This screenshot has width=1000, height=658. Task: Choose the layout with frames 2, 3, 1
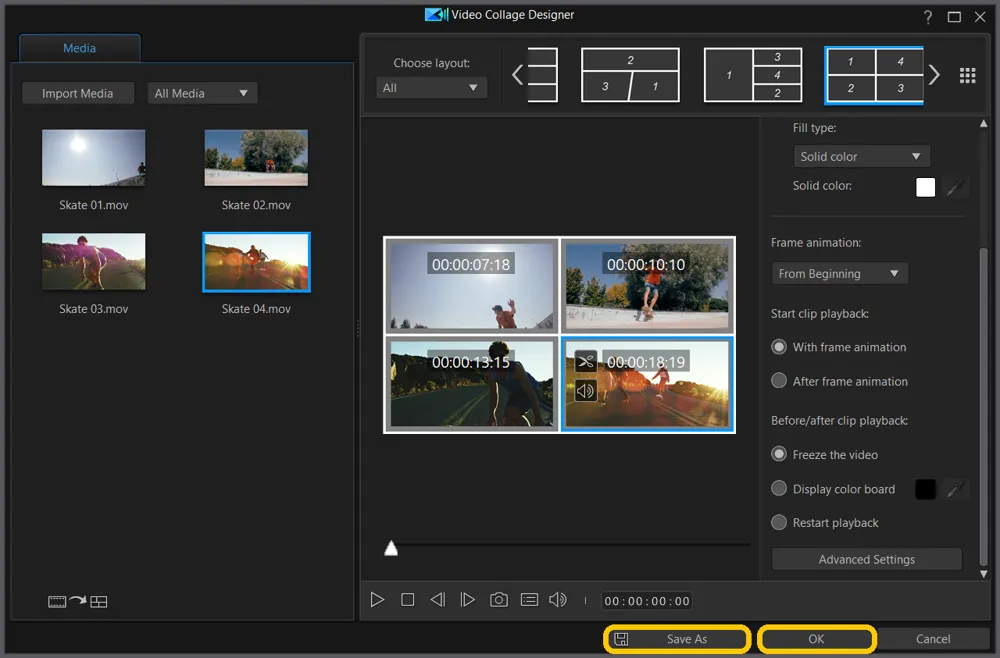coord(630,75)
